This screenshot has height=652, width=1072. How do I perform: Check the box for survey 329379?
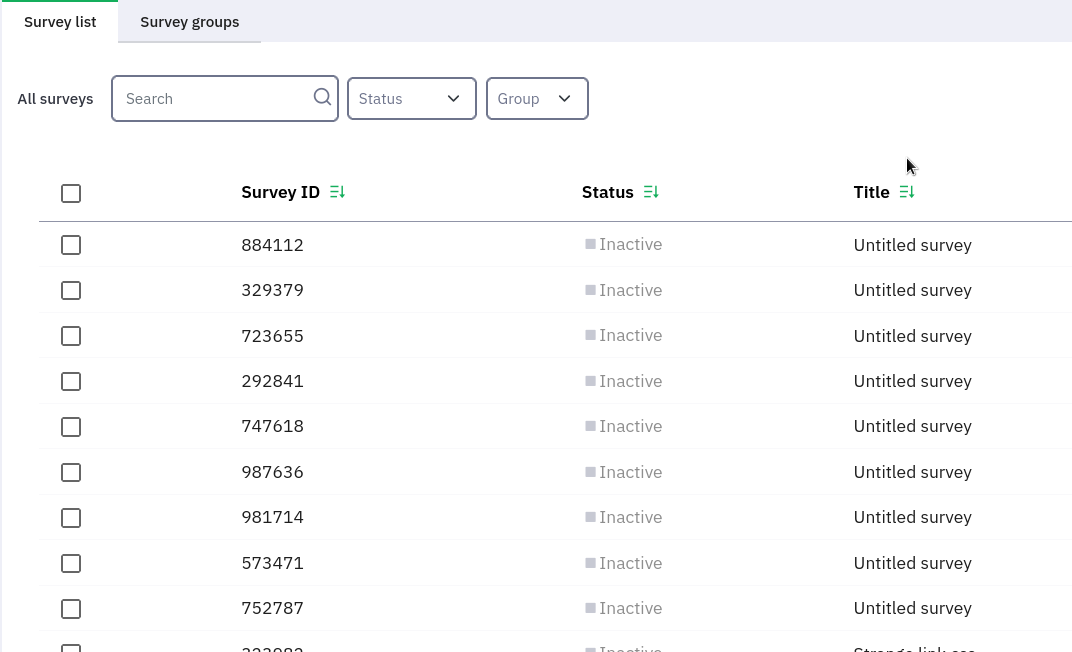71,290
